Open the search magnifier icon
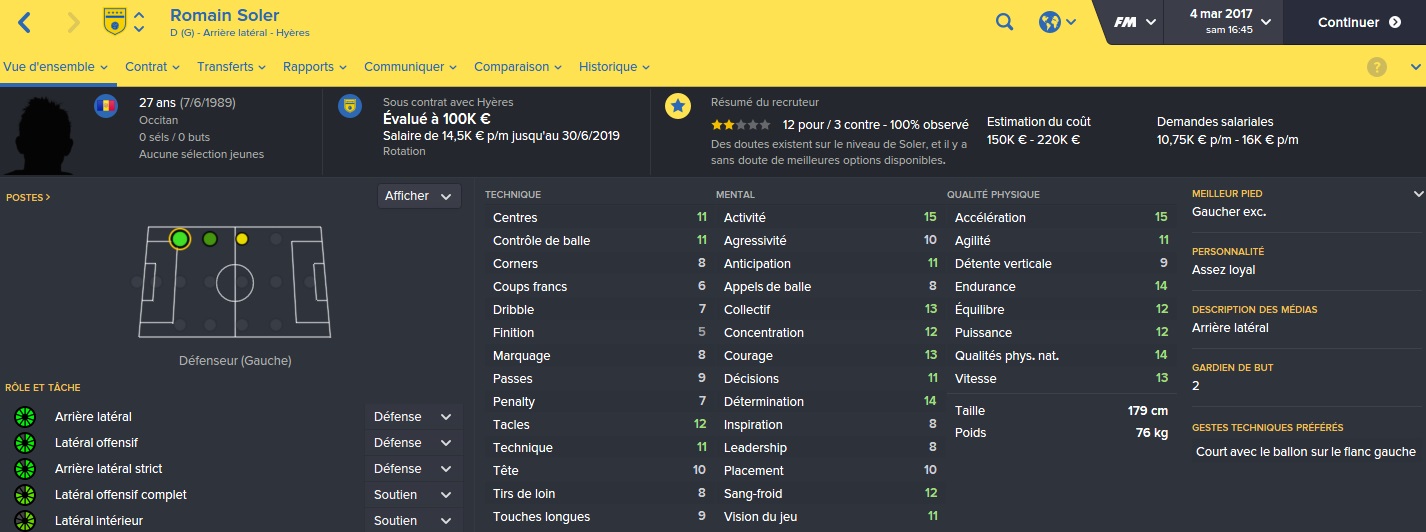The width and height of the screenshot is (1426, 532). tap(1005, 22)
